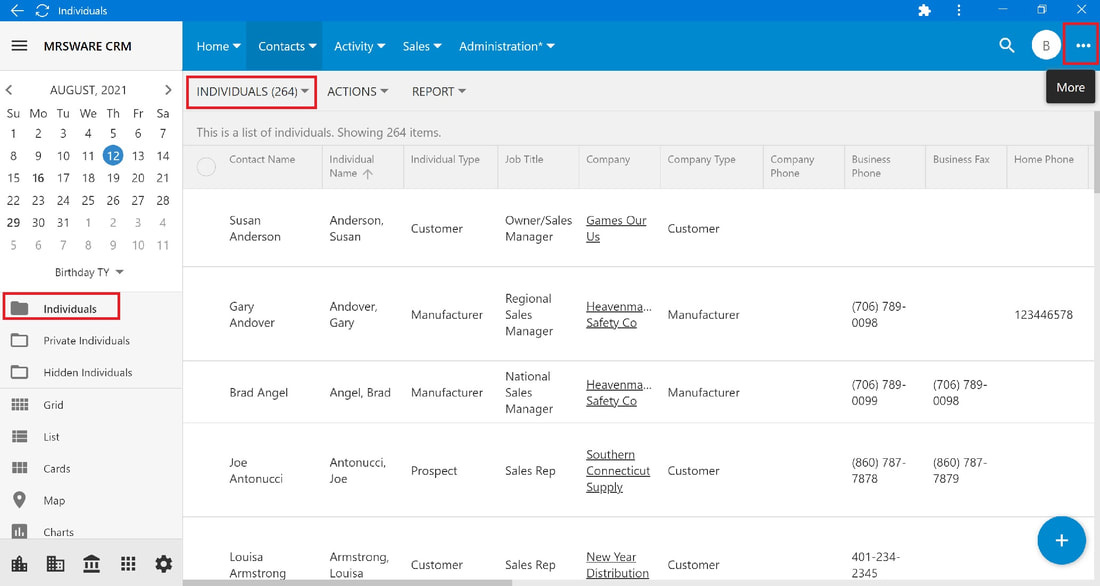This screenshot has height=586, width=1100.
Task: Click AUGUST, 2021 calendar title
Action: 88,90
